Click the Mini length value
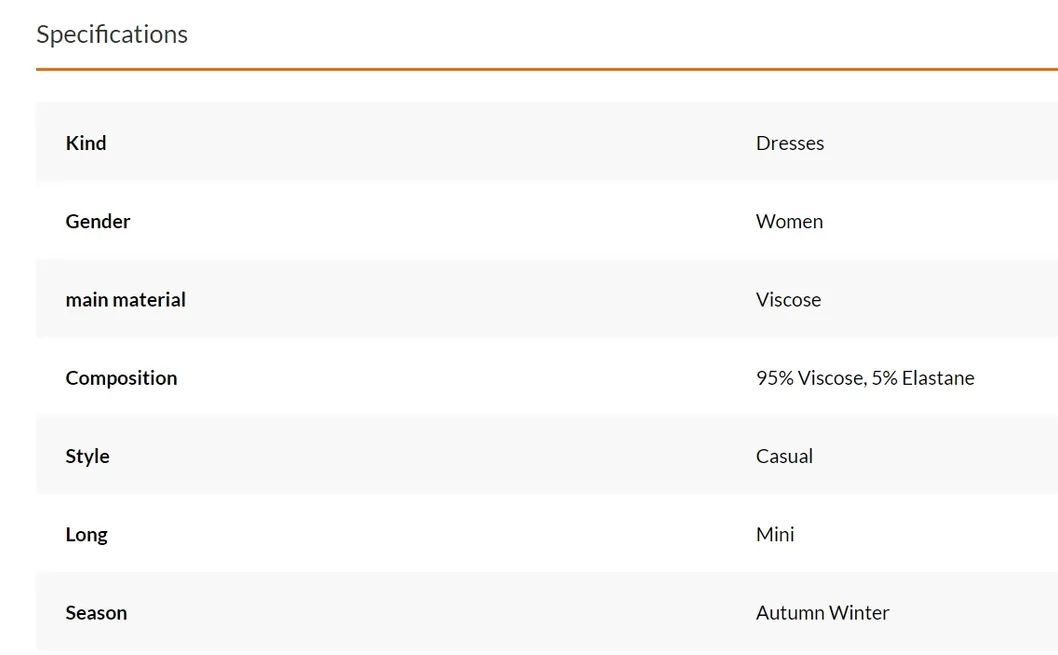The image size is (1058, 655). (775, 534)
